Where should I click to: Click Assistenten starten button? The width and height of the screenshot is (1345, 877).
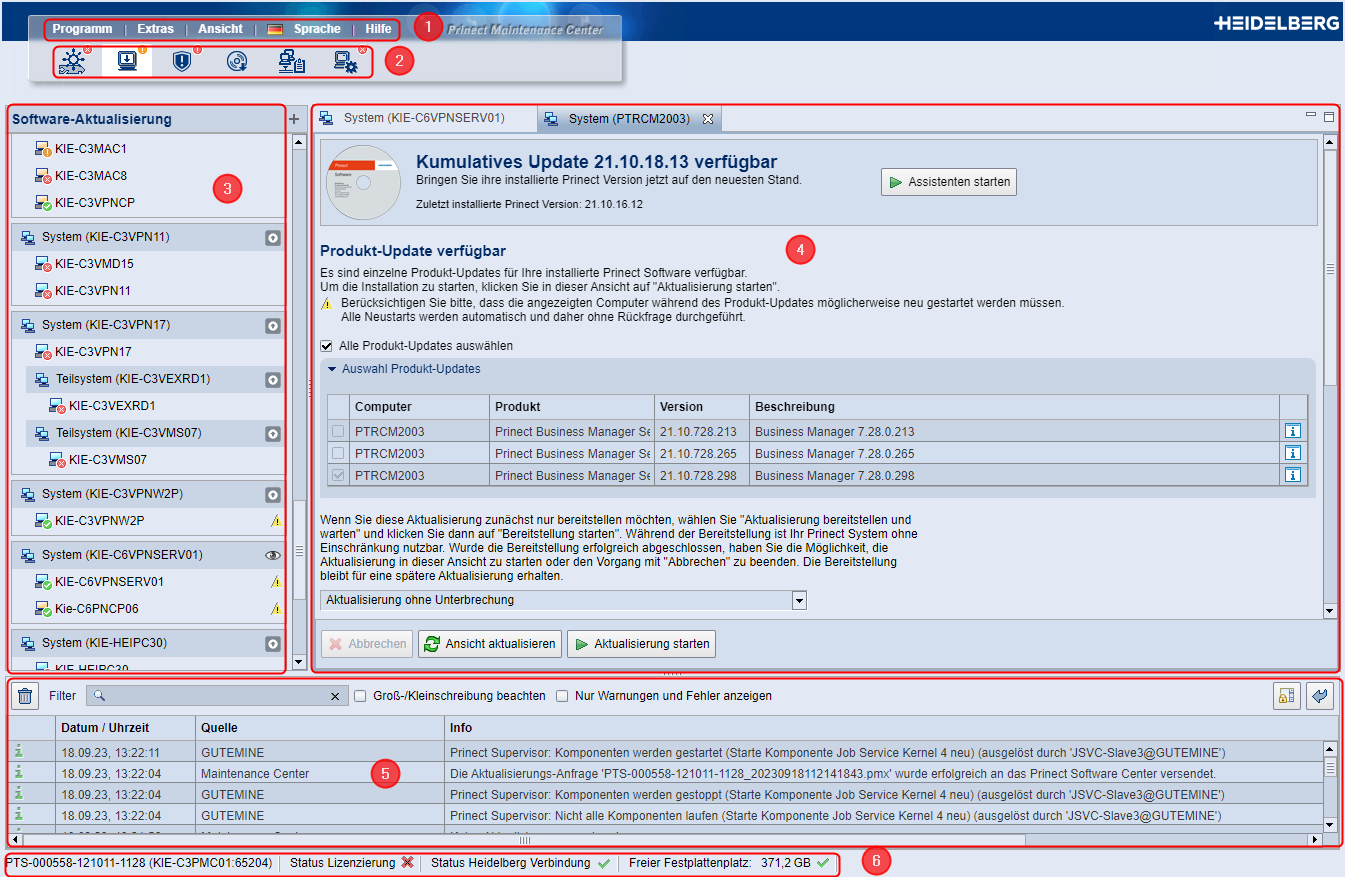(949, 182)
